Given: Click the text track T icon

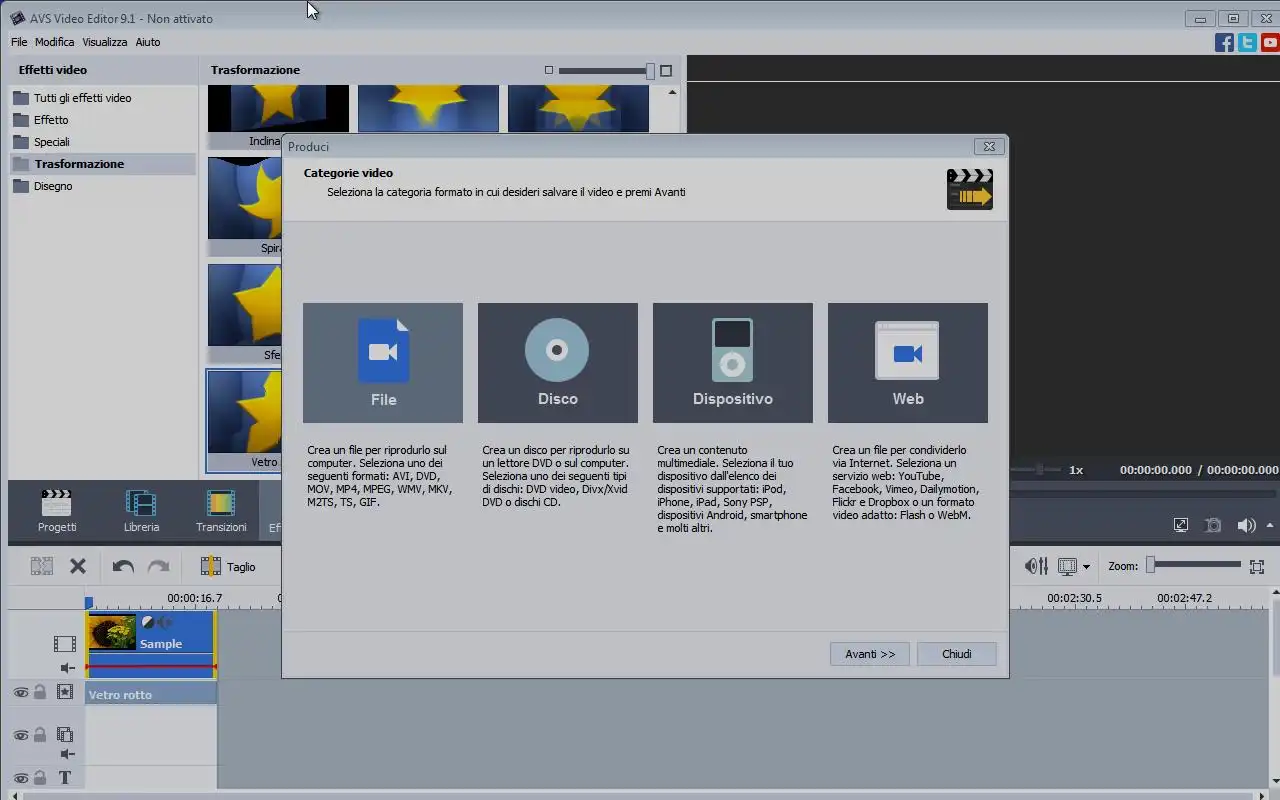Looking at the screenshot, I should tap(65, 777).
